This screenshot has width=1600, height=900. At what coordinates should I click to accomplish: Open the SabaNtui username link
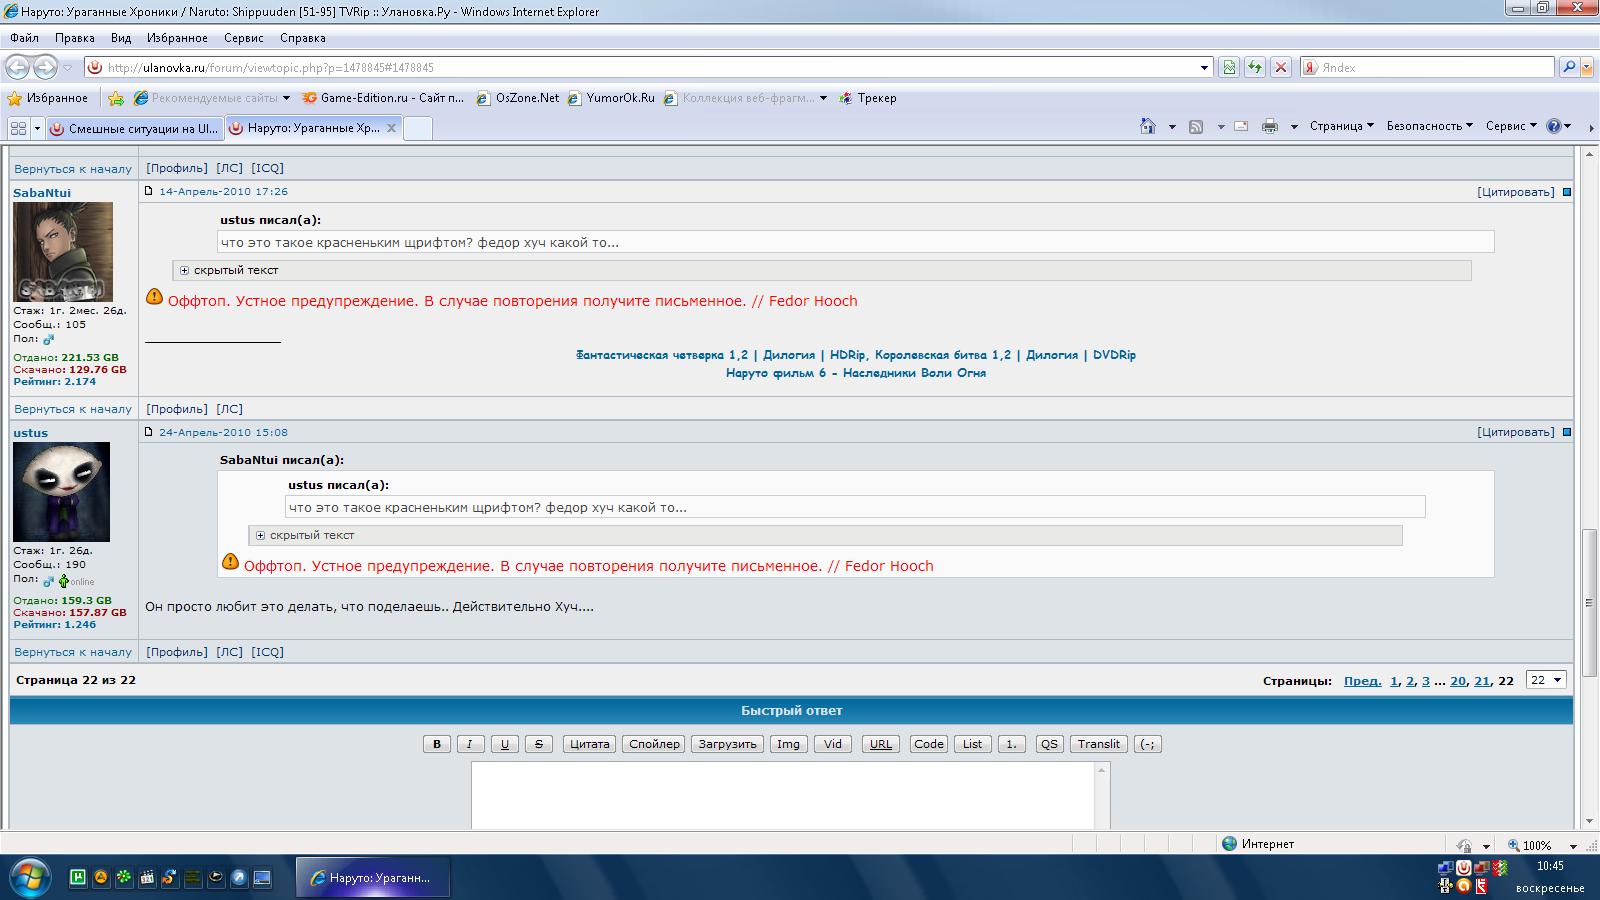click(42, 193)
